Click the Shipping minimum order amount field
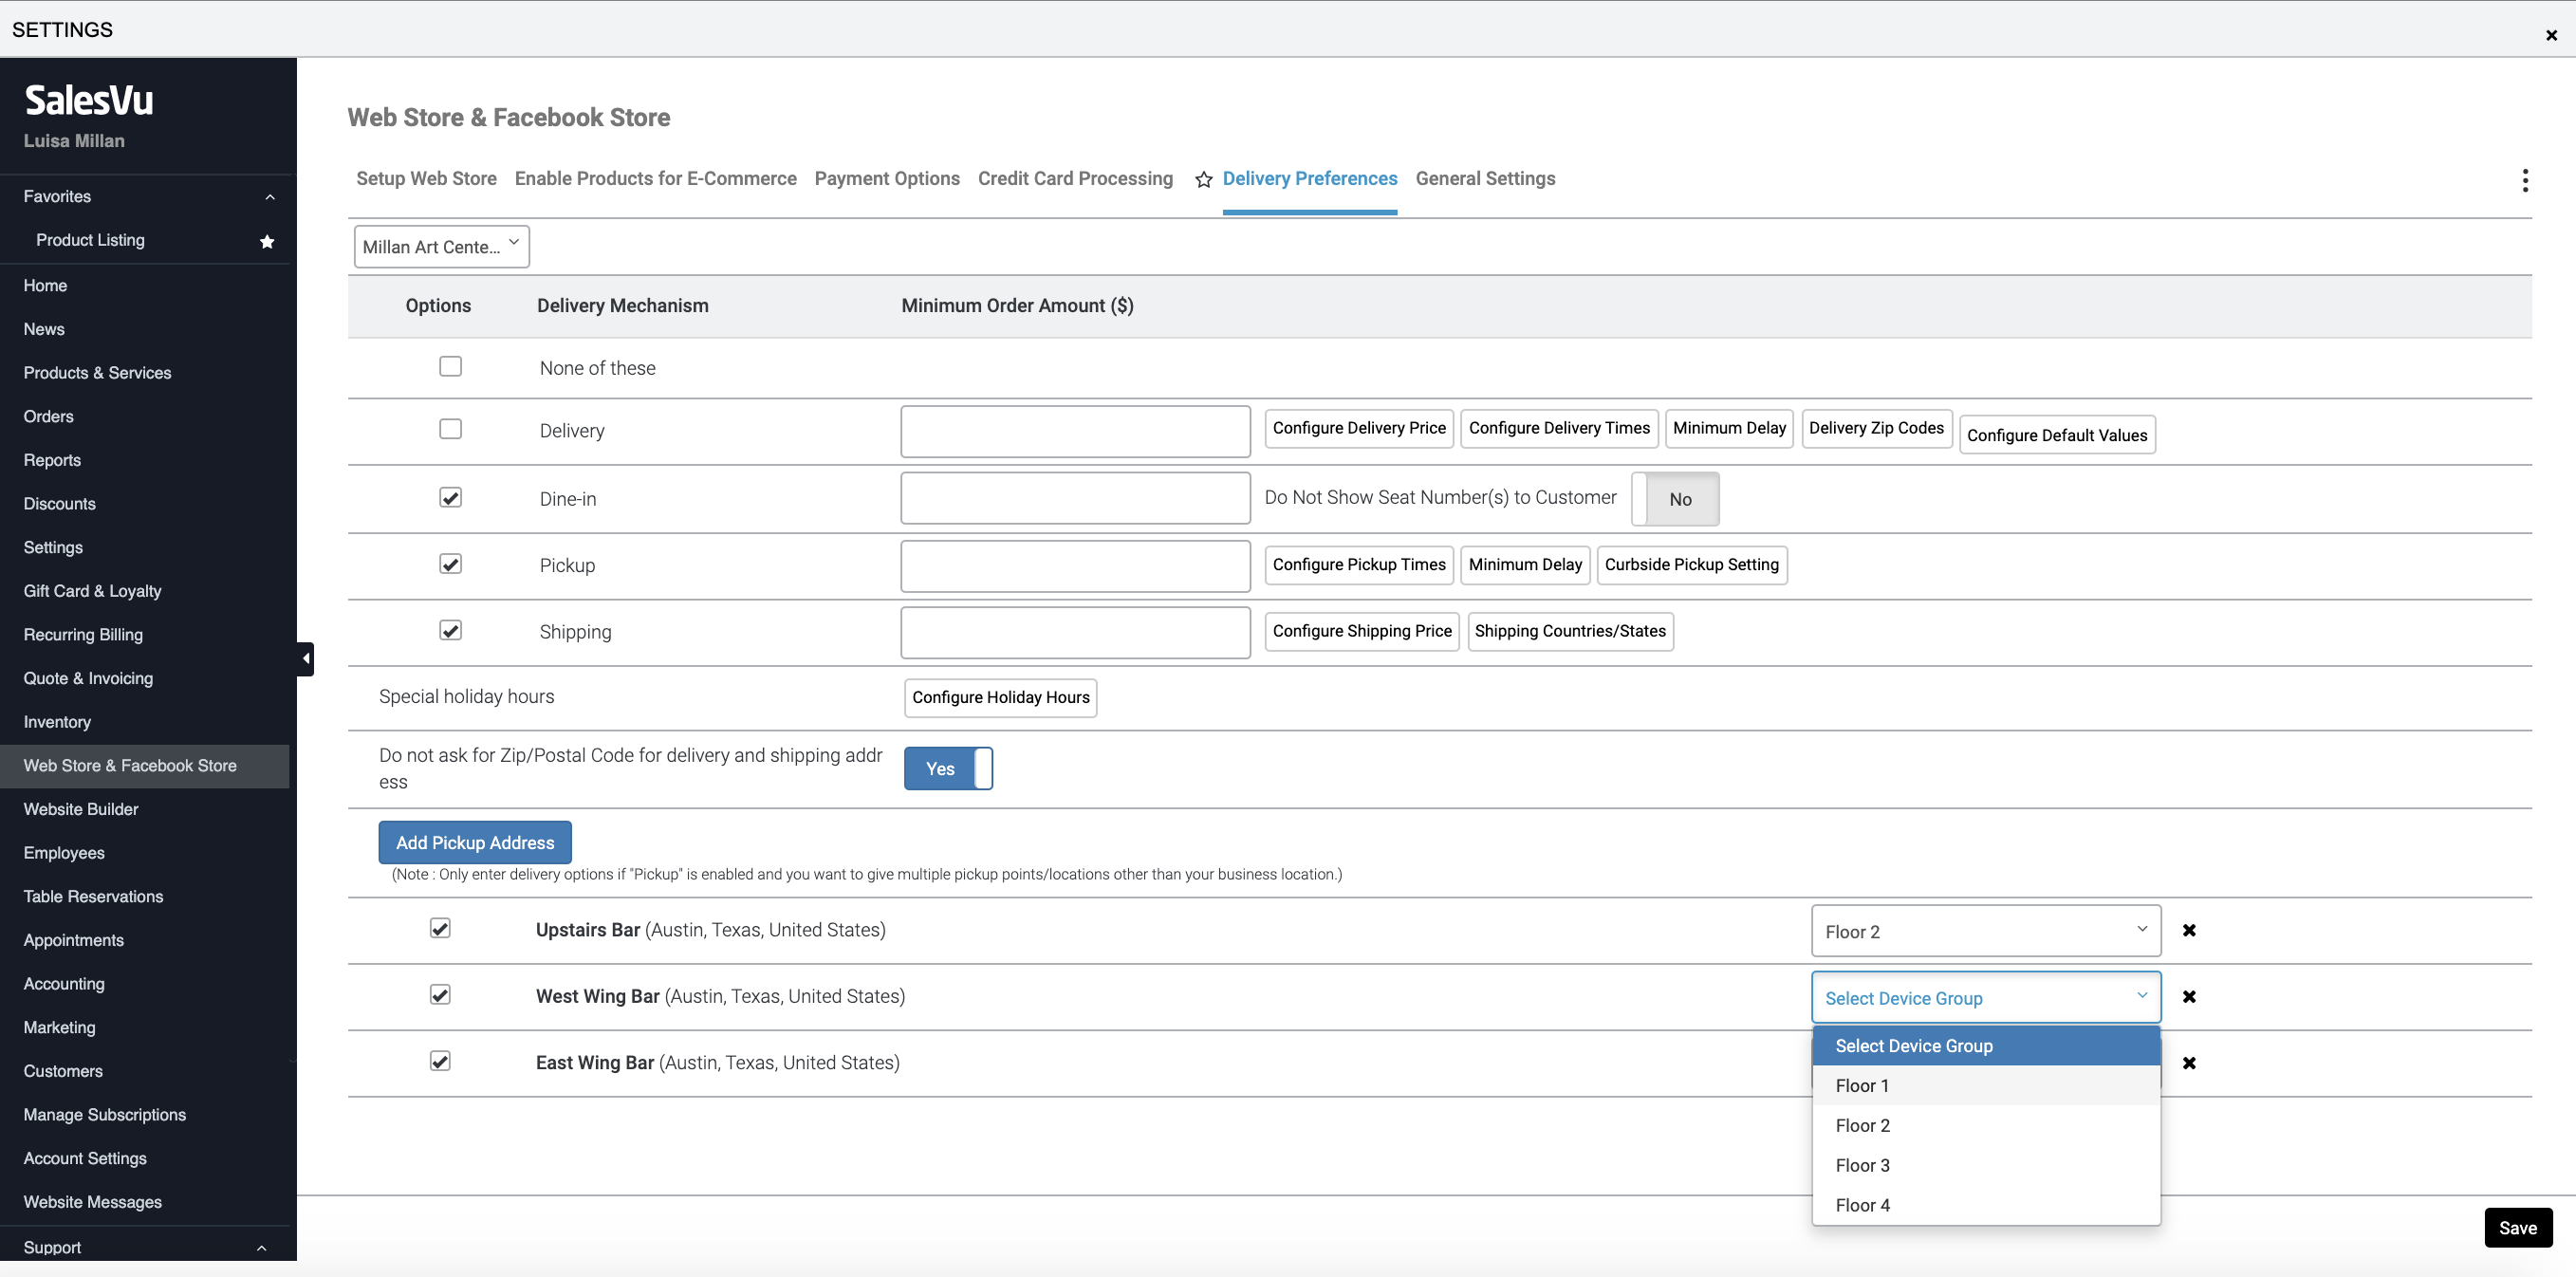Viewport: 2576px width, 1277px height. click(x=1074, y=632)
